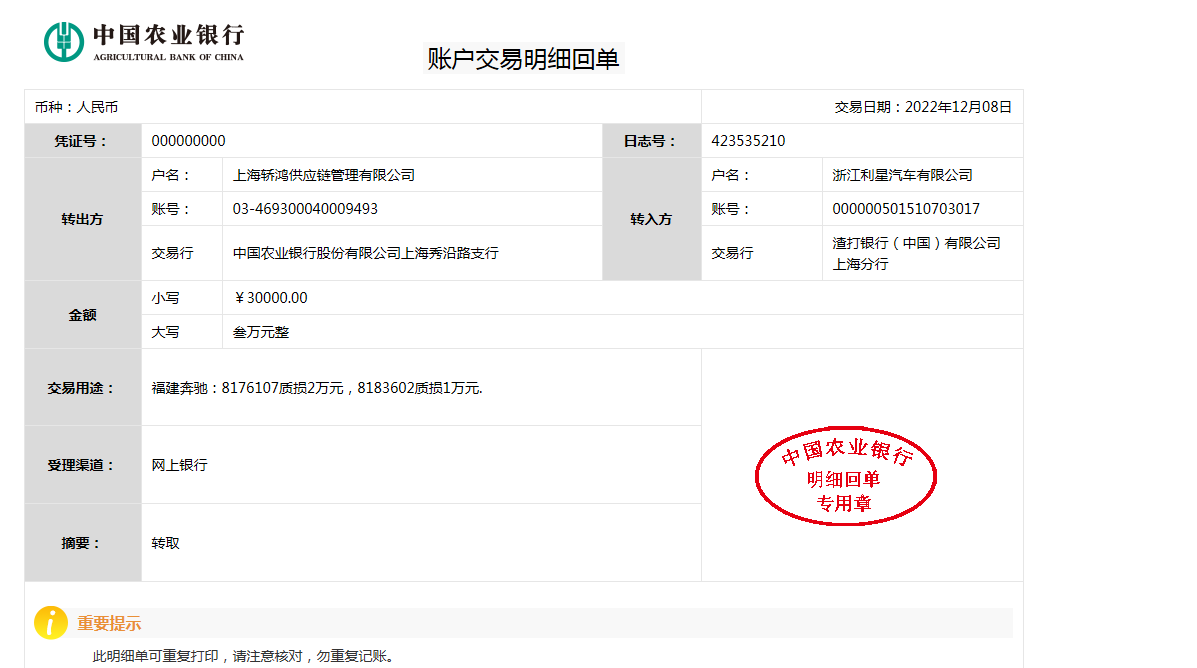Click the summary value 转取
1197x668 pixels.
pyautogui.click(x=165, y=543)
